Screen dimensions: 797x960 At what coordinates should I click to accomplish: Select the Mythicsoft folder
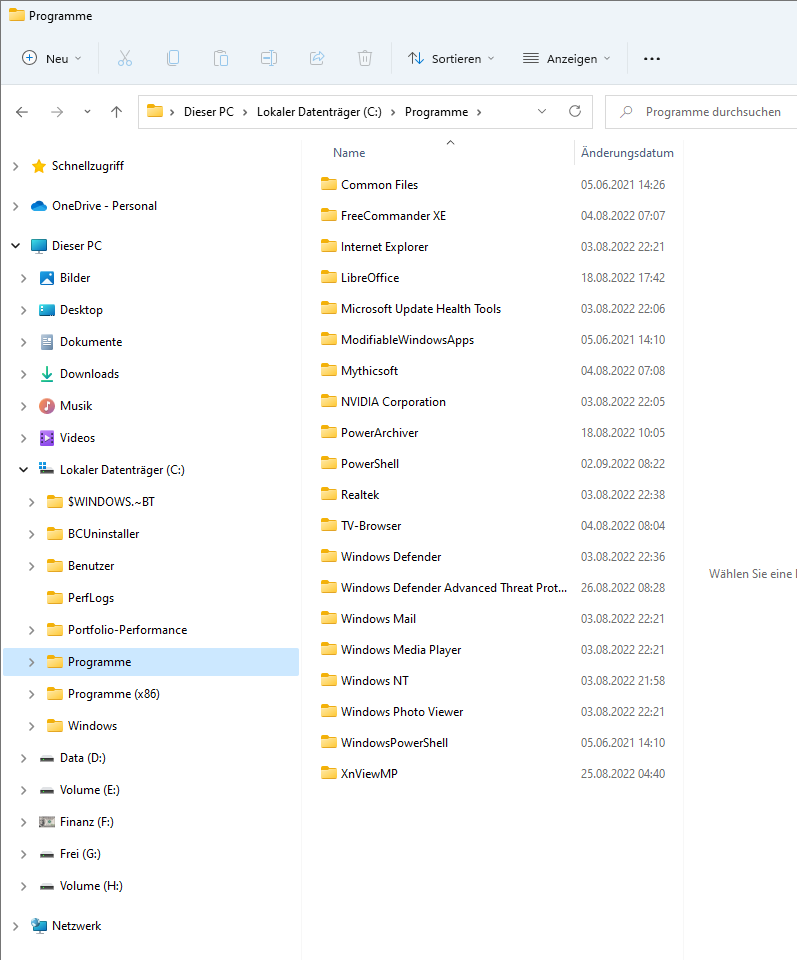[369, 370]
